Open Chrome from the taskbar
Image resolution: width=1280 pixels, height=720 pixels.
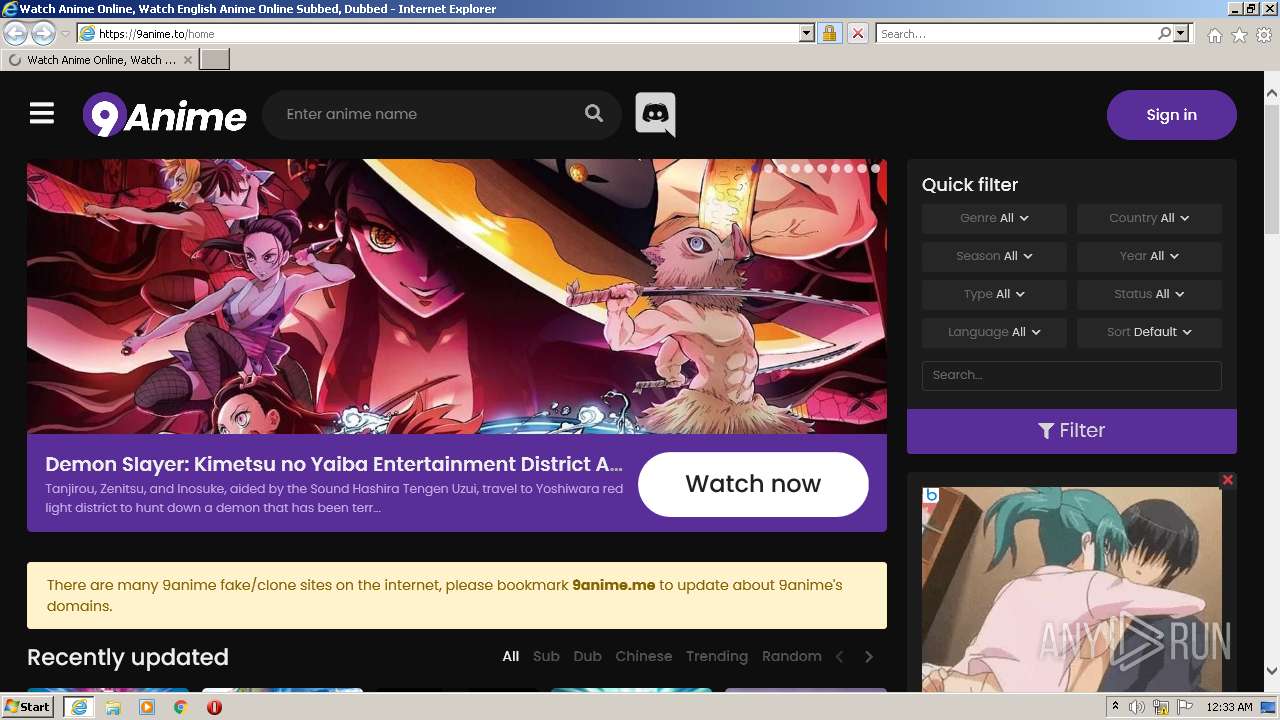tap(180, 707)
